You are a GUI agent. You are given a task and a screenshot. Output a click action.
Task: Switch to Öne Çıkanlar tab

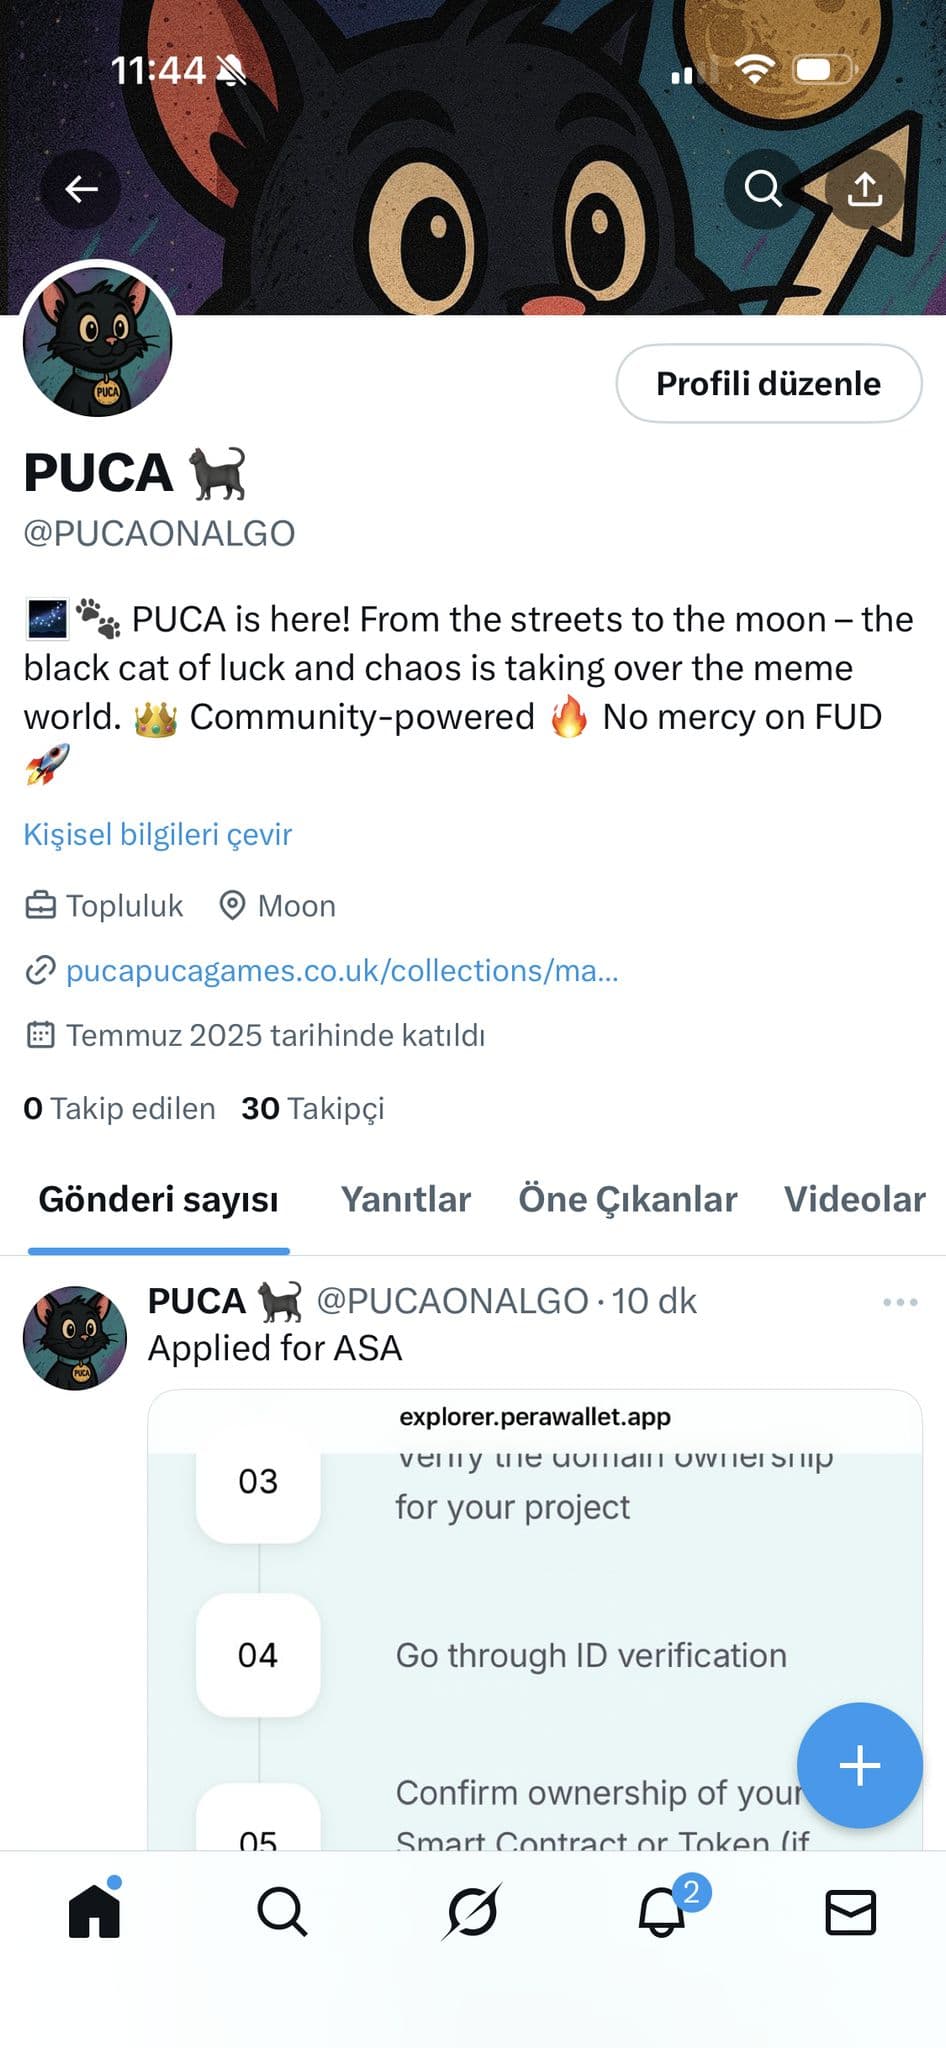click(x=627, y=1199)
